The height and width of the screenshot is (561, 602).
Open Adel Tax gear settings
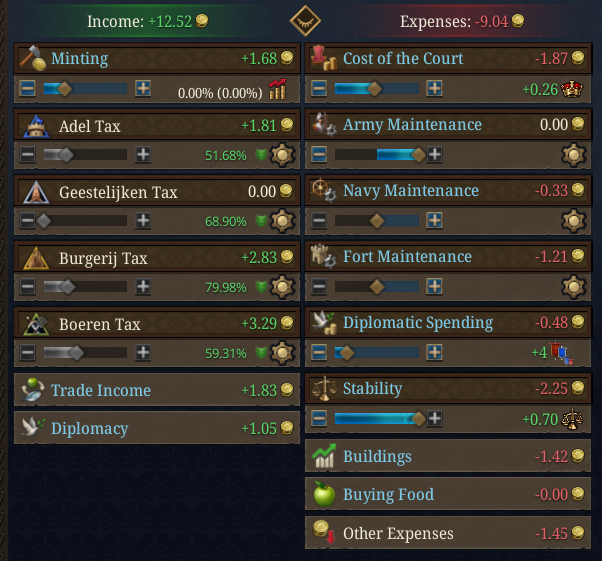coord(283,155)
